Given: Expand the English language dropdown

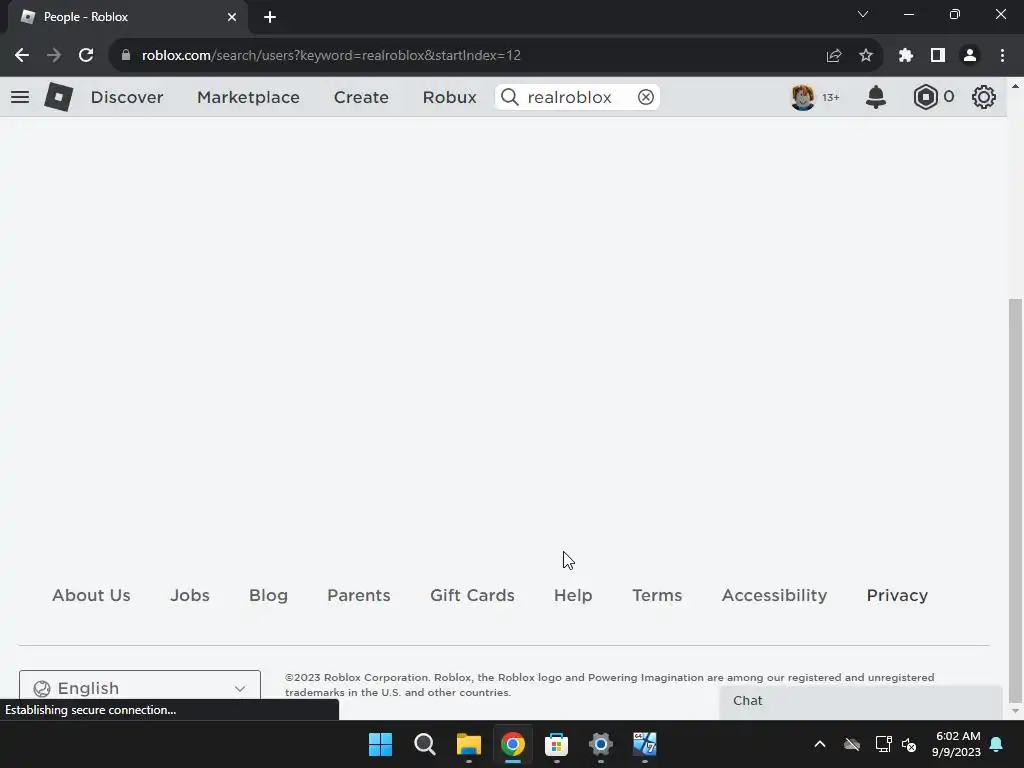Looking at the screenshot, I should pyautogui.click(x=140, y=688).
